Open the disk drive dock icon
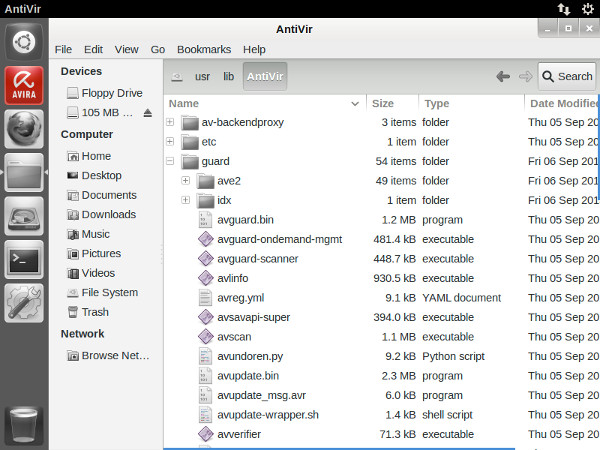The width and height of the screenshot is (600, 450). (24, 216)
